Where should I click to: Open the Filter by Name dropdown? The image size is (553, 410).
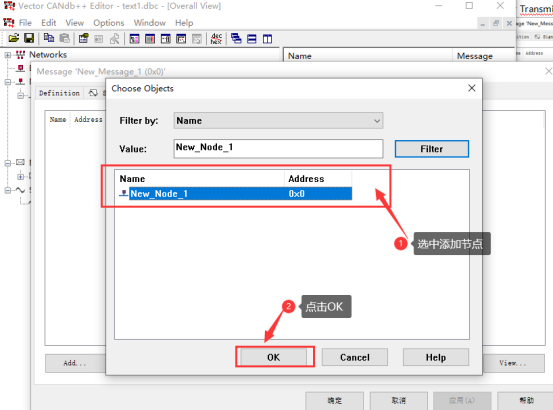pos(278,121)
